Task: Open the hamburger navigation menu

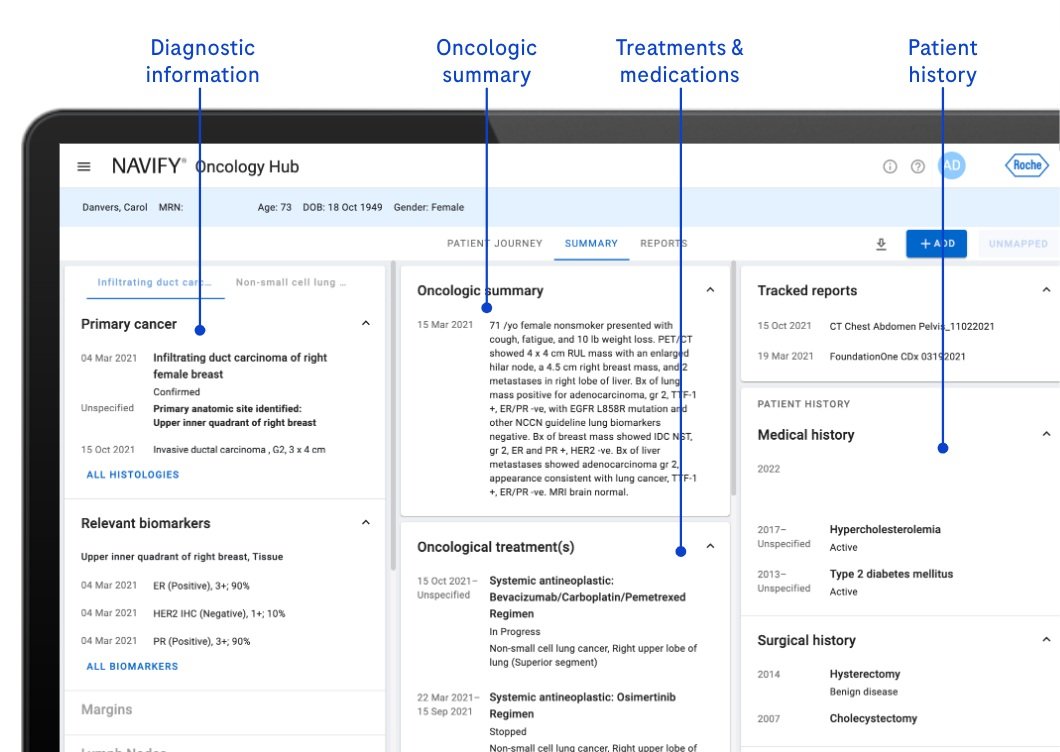Action: (x=84, y=166)
